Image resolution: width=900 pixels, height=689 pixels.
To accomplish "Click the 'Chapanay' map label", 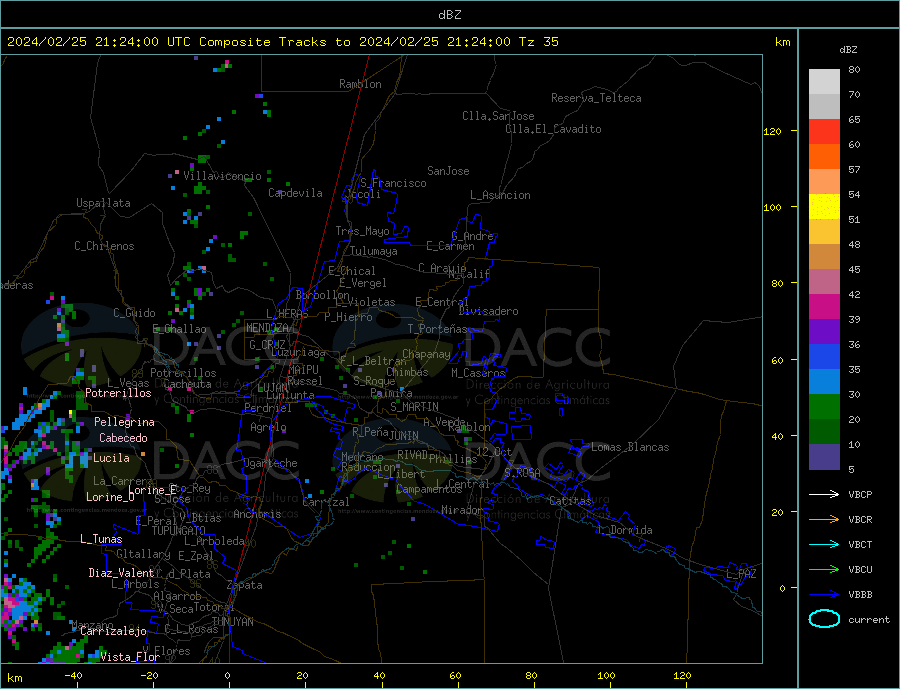I will [x=426, y=354].
